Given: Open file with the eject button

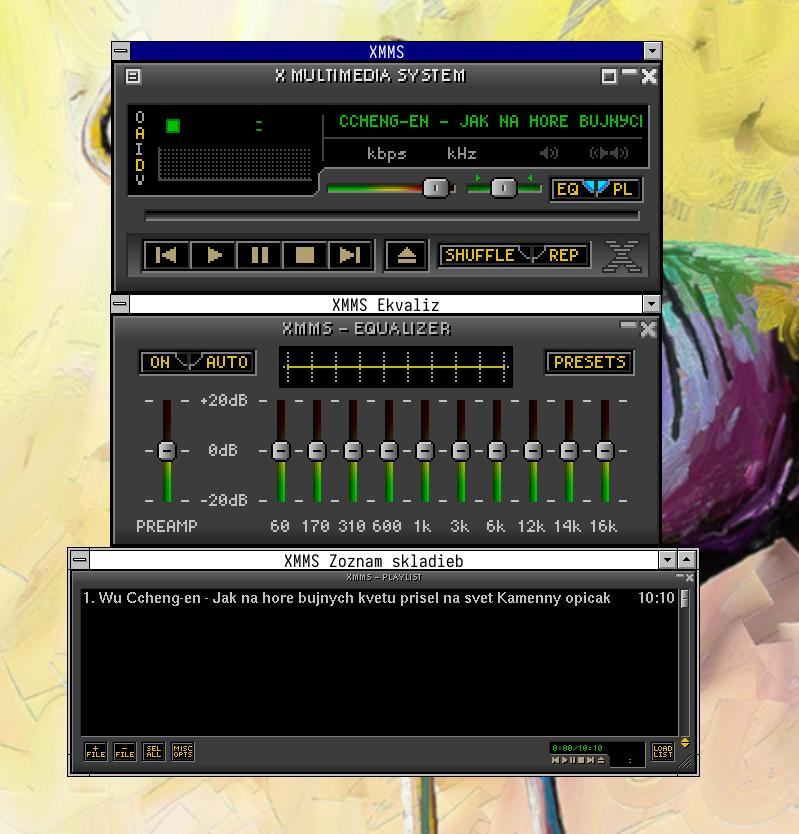Looking at the screenshot, I should click(x=406, y=255).
